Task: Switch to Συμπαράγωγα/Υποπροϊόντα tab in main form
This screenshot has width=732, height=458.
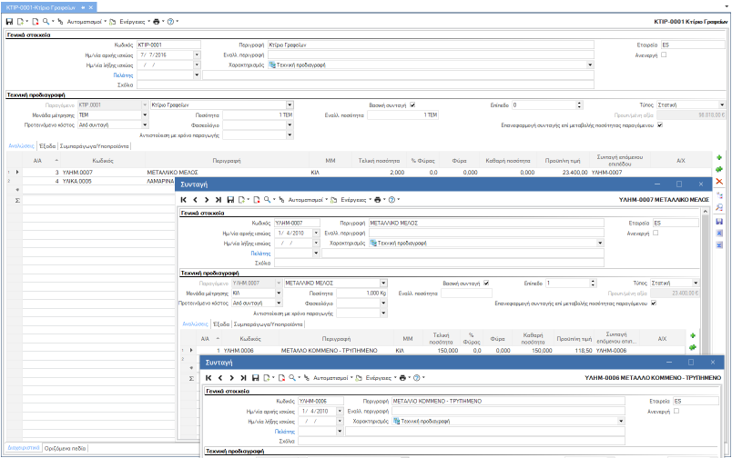Action: [x=94, y=146]
